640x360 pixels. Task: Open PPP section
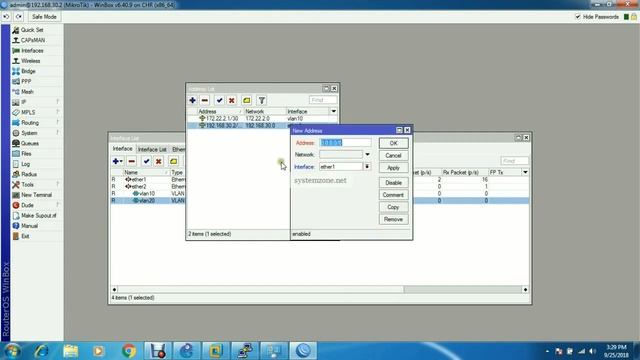(26, 81)
